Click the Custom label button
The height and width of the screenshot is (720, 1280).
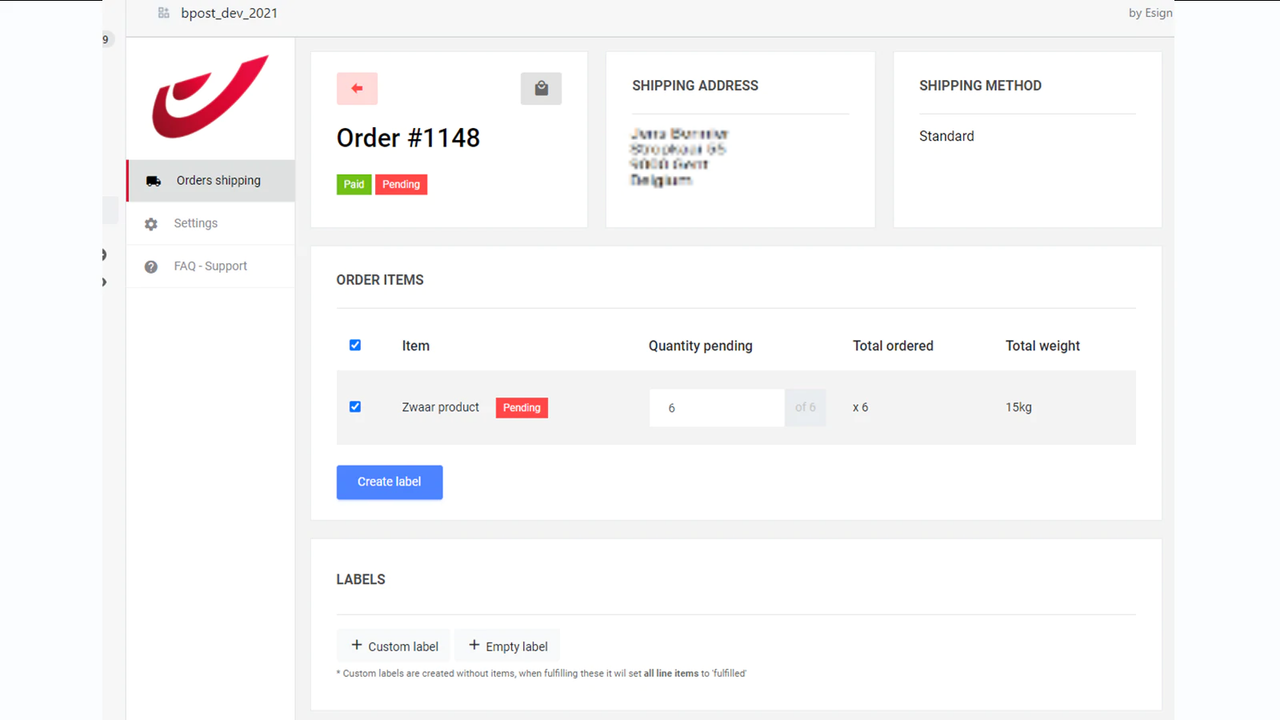pos(394,646)
